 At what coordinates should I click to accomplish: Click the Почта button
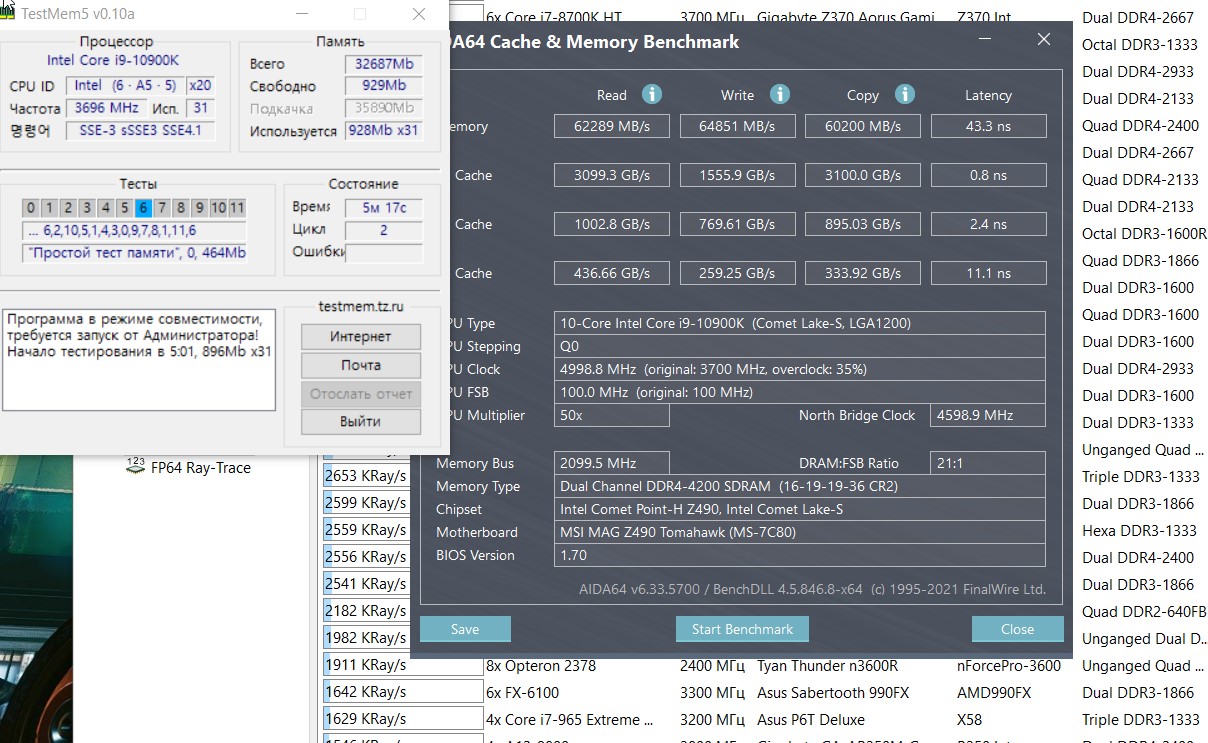(x=360, y=365)
